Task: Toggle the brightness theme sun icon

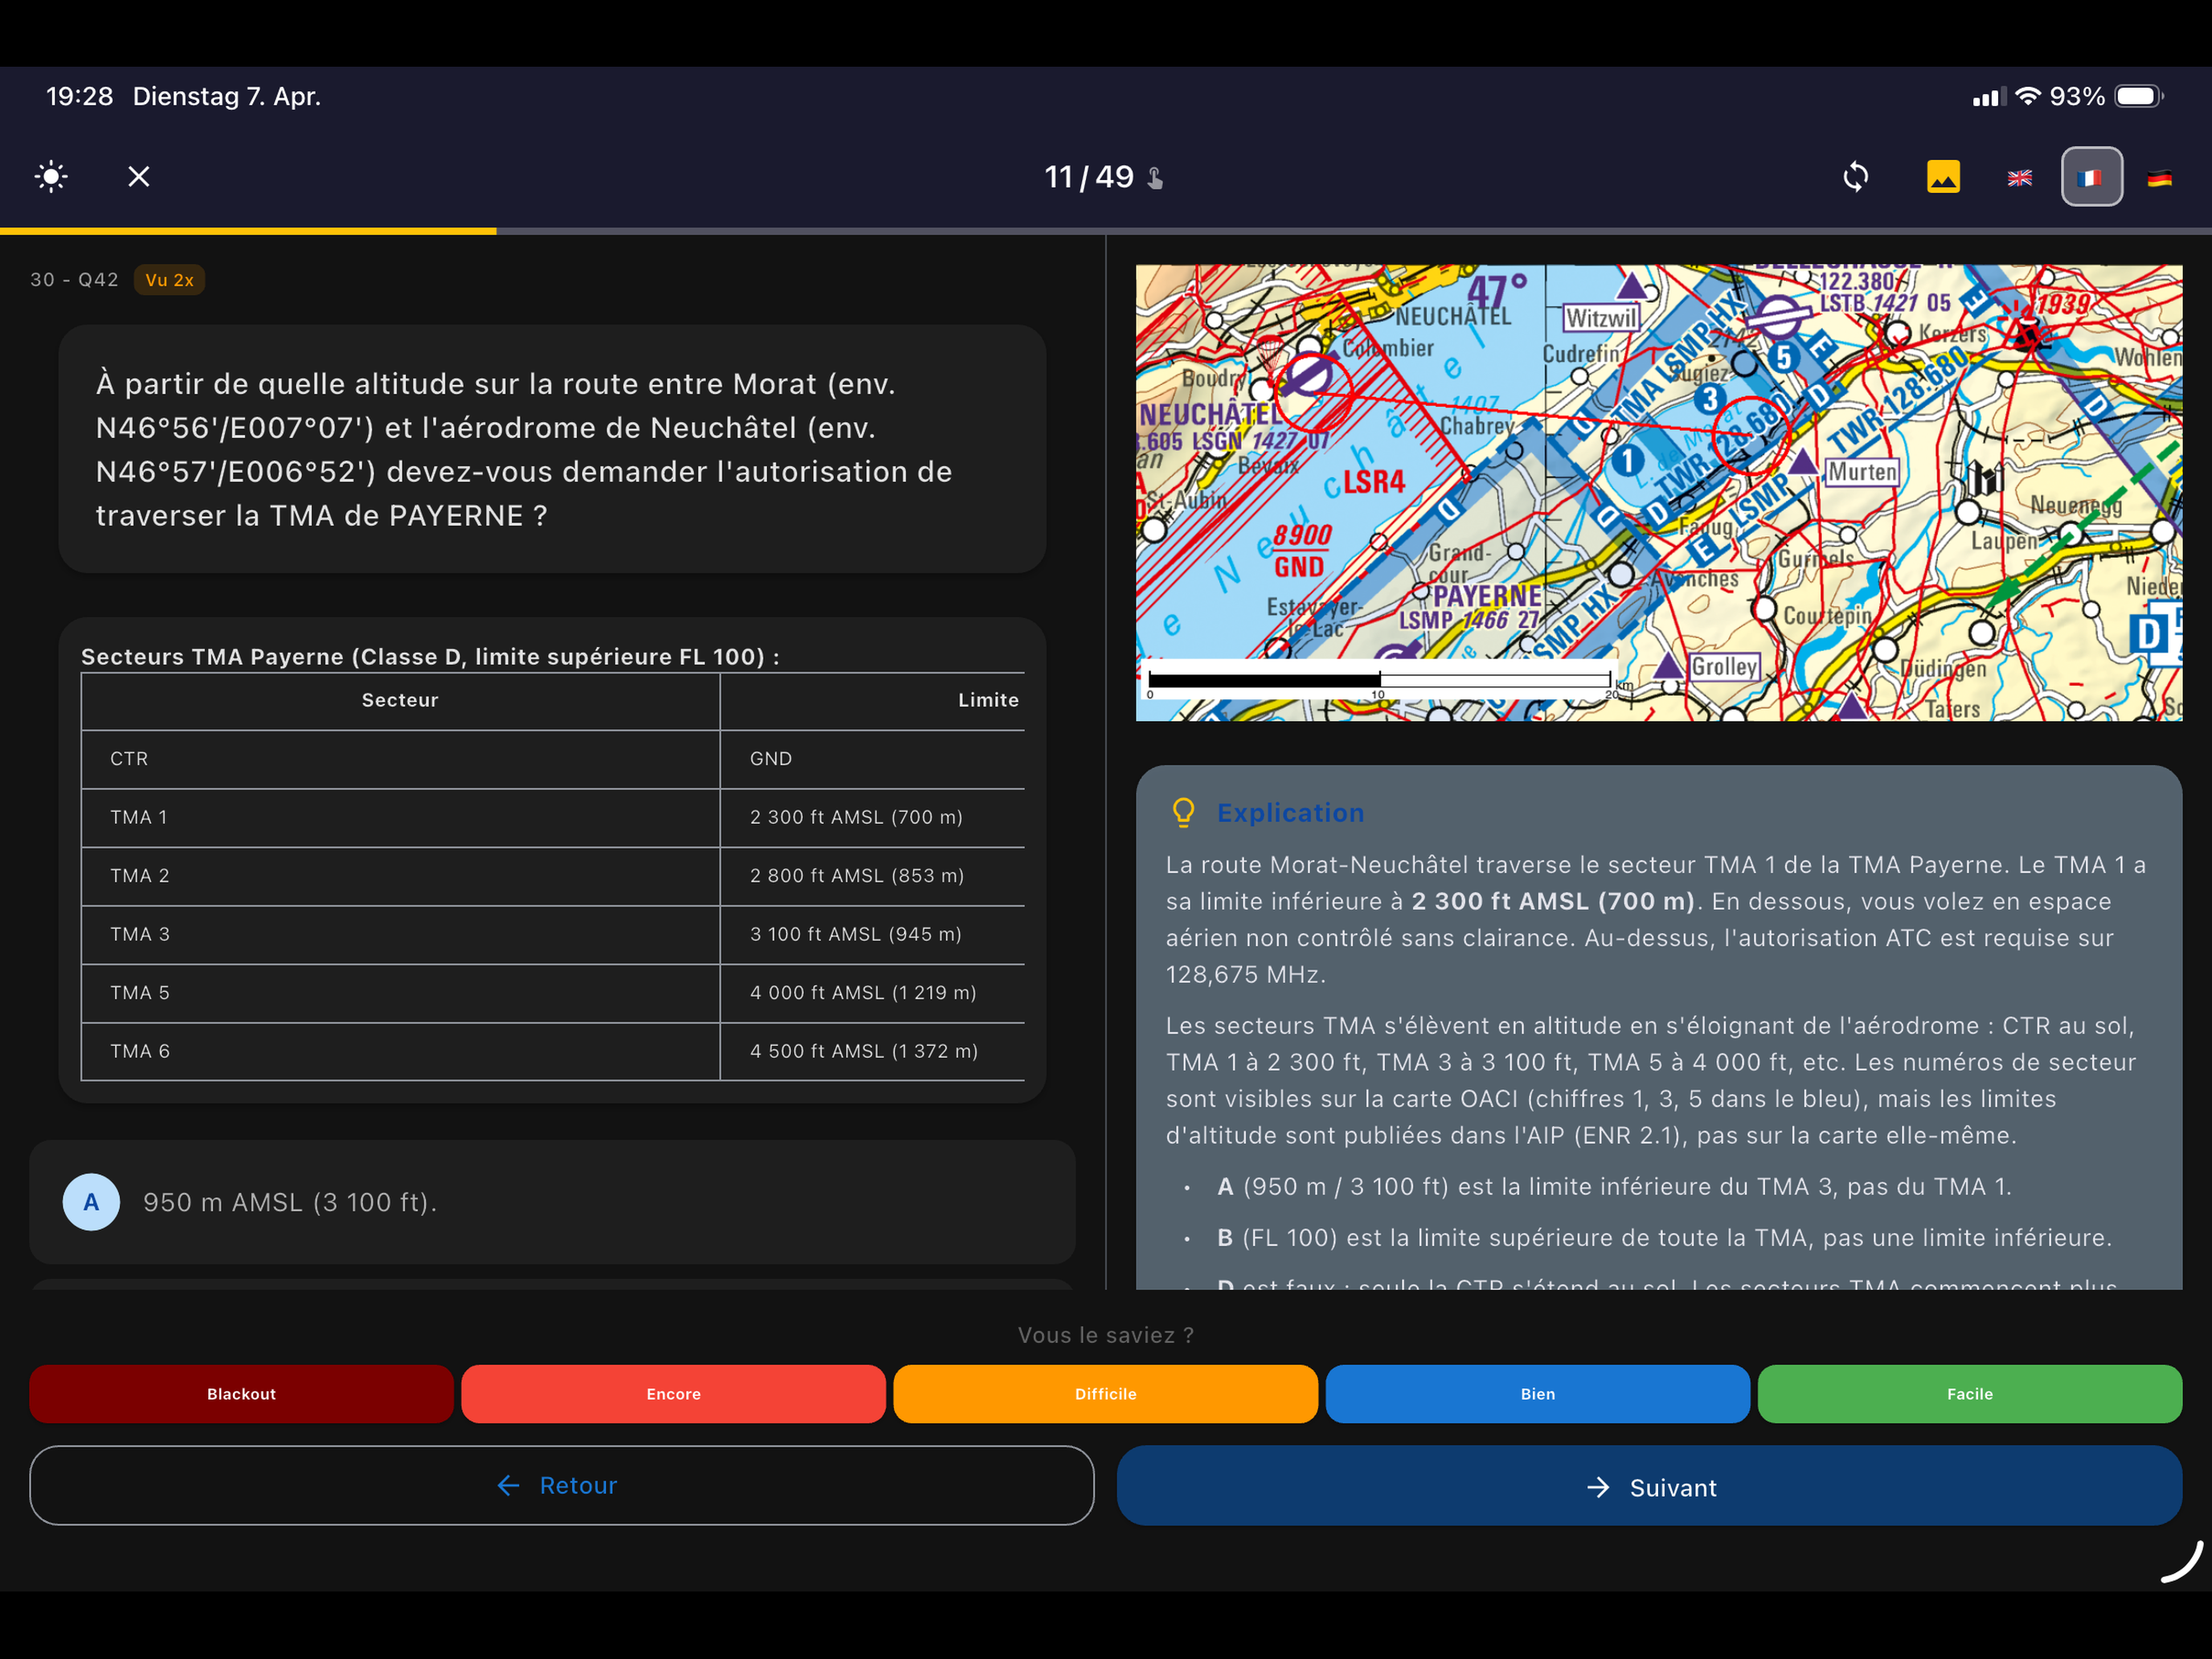Action: (51, 177)
